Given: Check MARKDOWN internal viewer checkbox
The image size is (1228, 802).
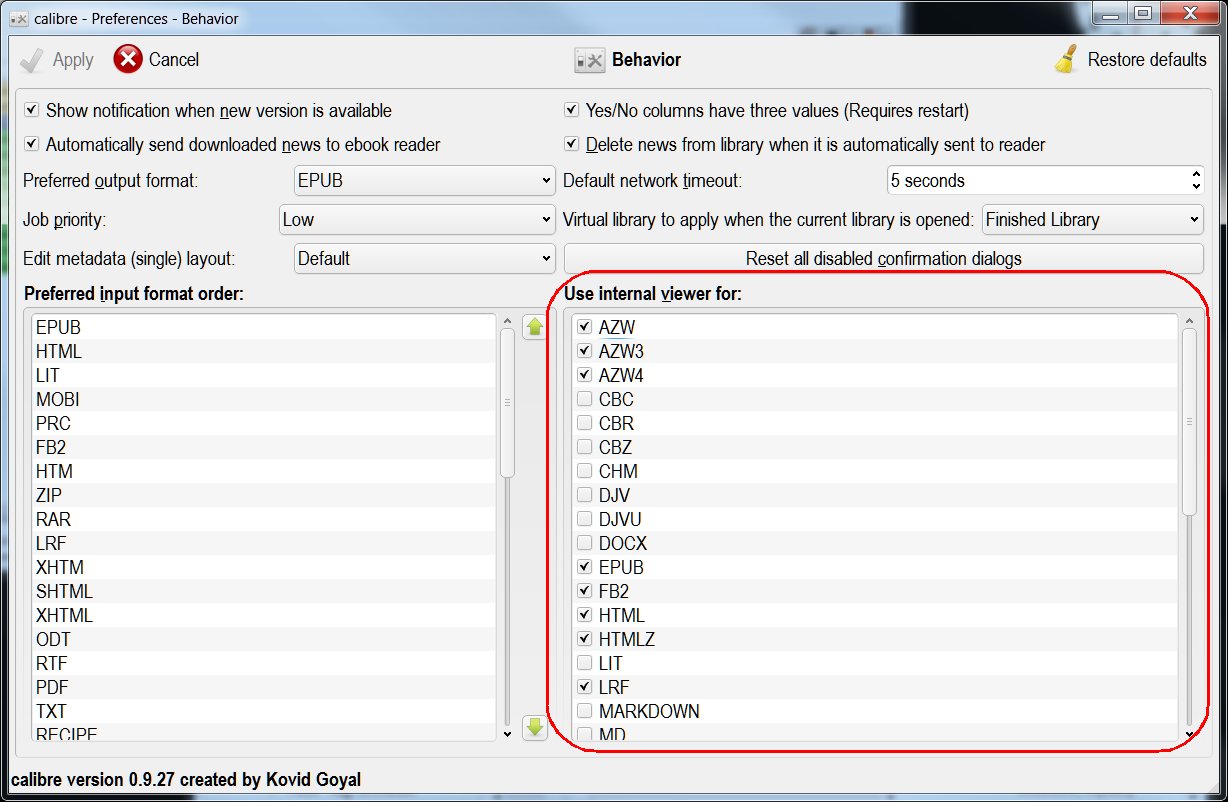Looking at the screenshot, I should (585, 711).
